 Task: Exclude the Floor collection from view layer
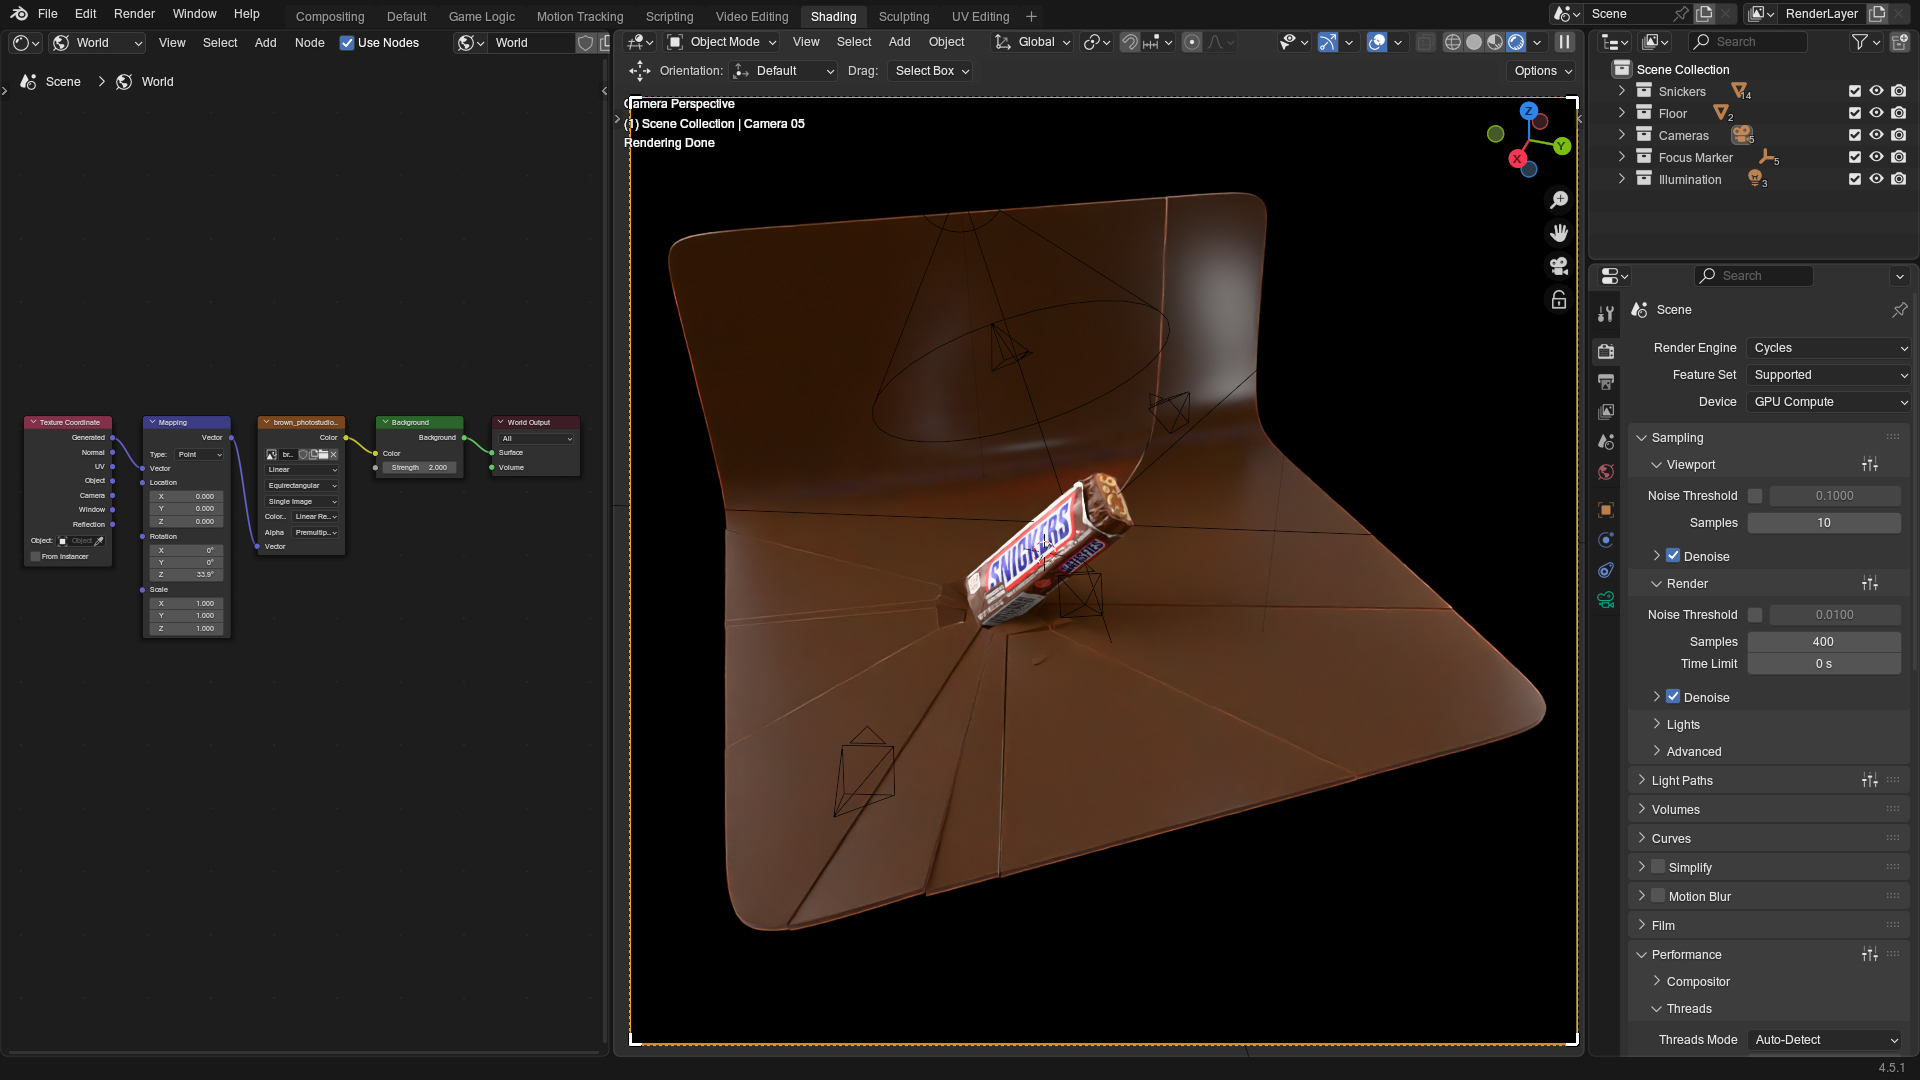coord(1855,113)
